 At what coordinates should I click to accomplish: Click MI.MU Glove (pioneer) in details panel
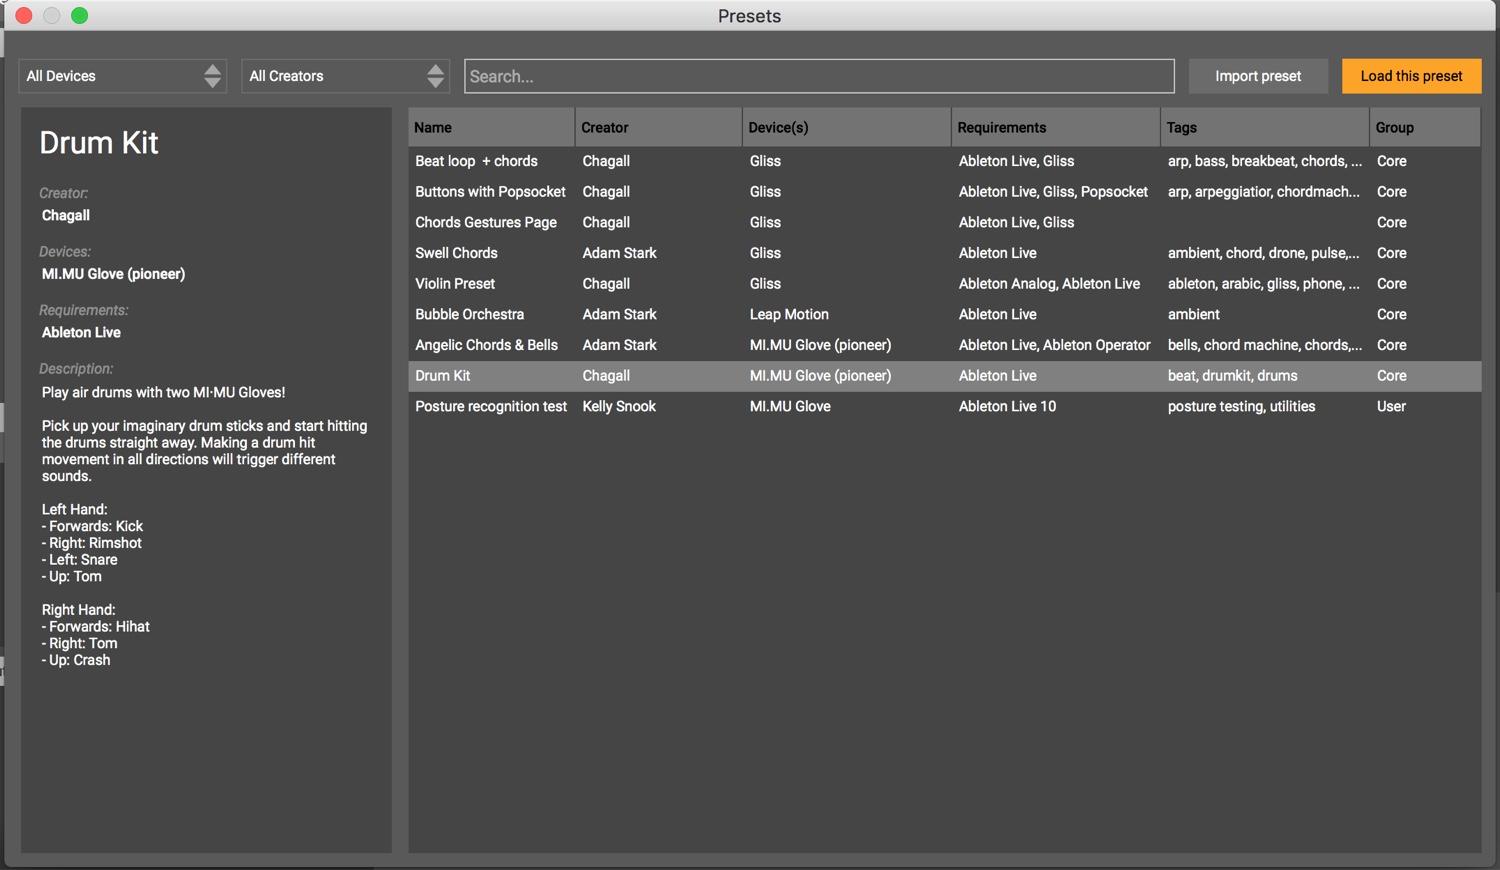[113, 274]
